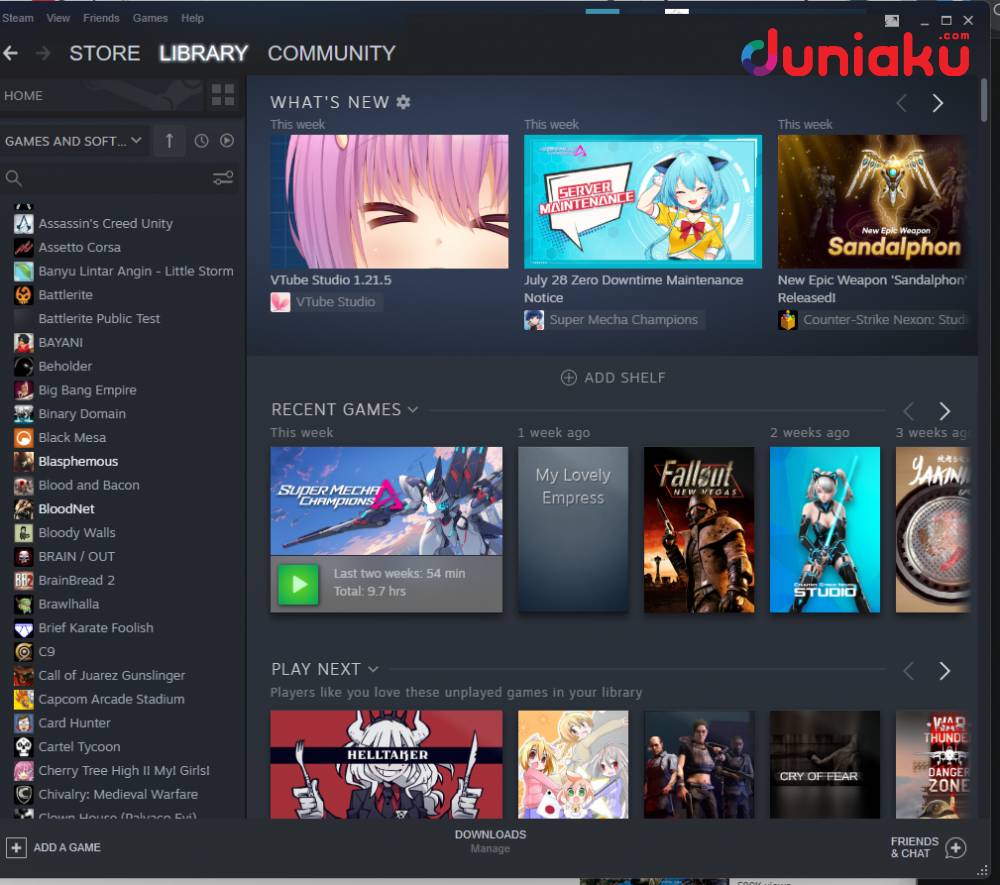Go forward with the right arrow
Screen dimensions: 1000x885
[x=43, y=53]
